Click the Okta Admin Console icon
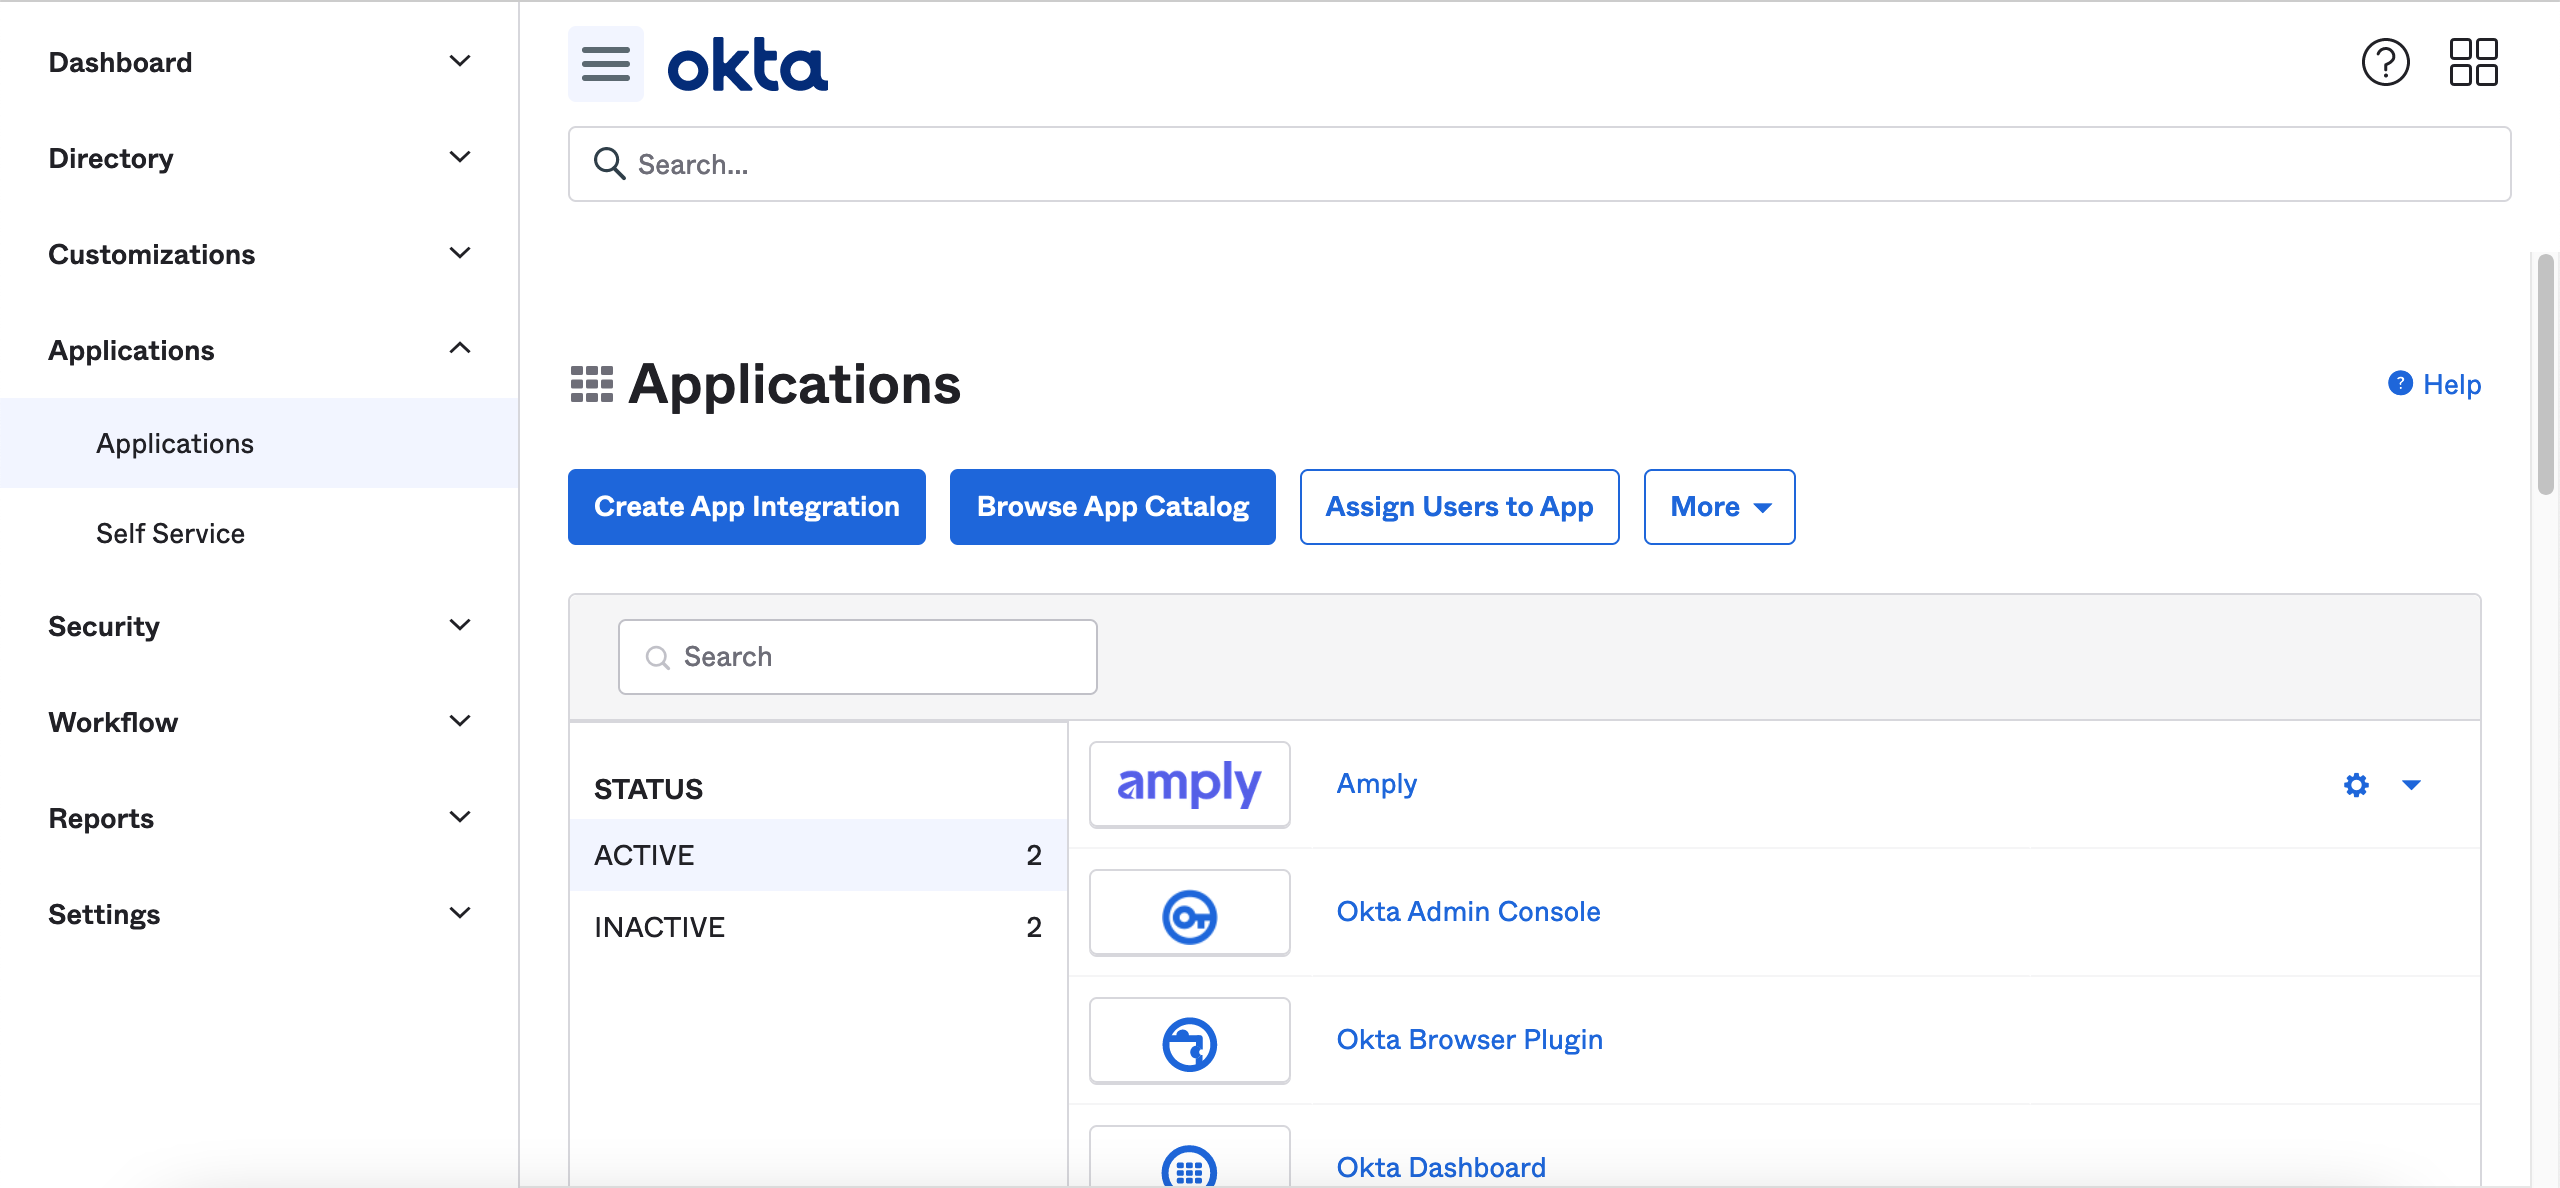 pyautogui.click(x=1189, y=914)
